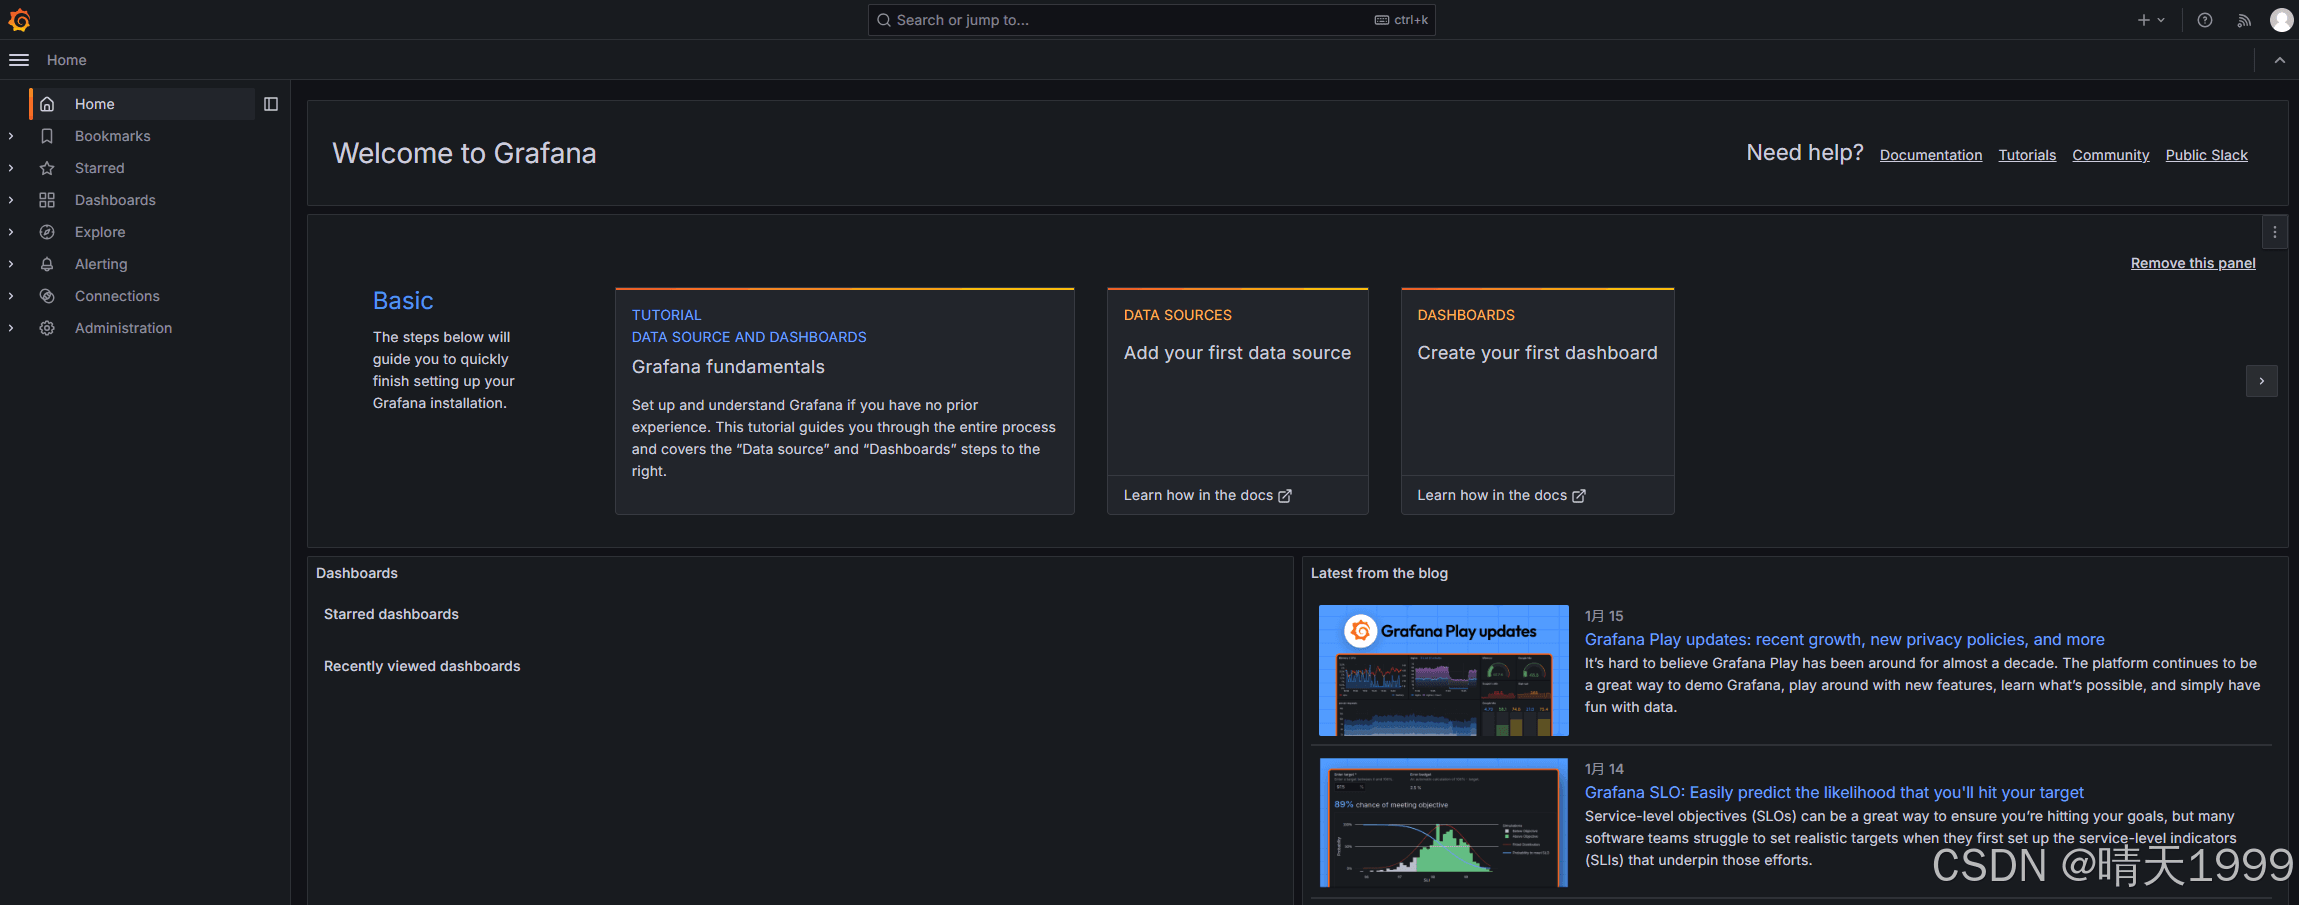The width and height of the screenshot is (2299, 905).
Task: Expand the Explore section chevron
Action: tap(11, 232)
